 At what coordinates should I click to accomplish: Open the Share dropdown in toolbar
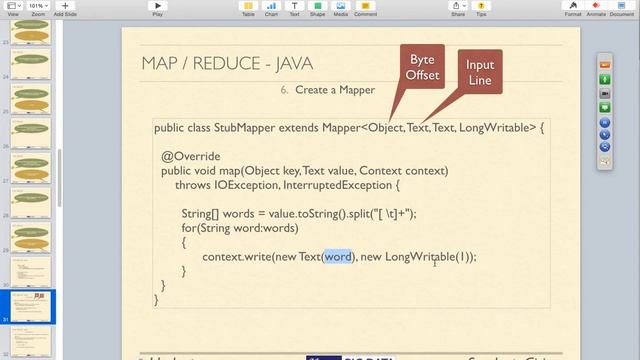pyautogui.click(x=458, y=6)
